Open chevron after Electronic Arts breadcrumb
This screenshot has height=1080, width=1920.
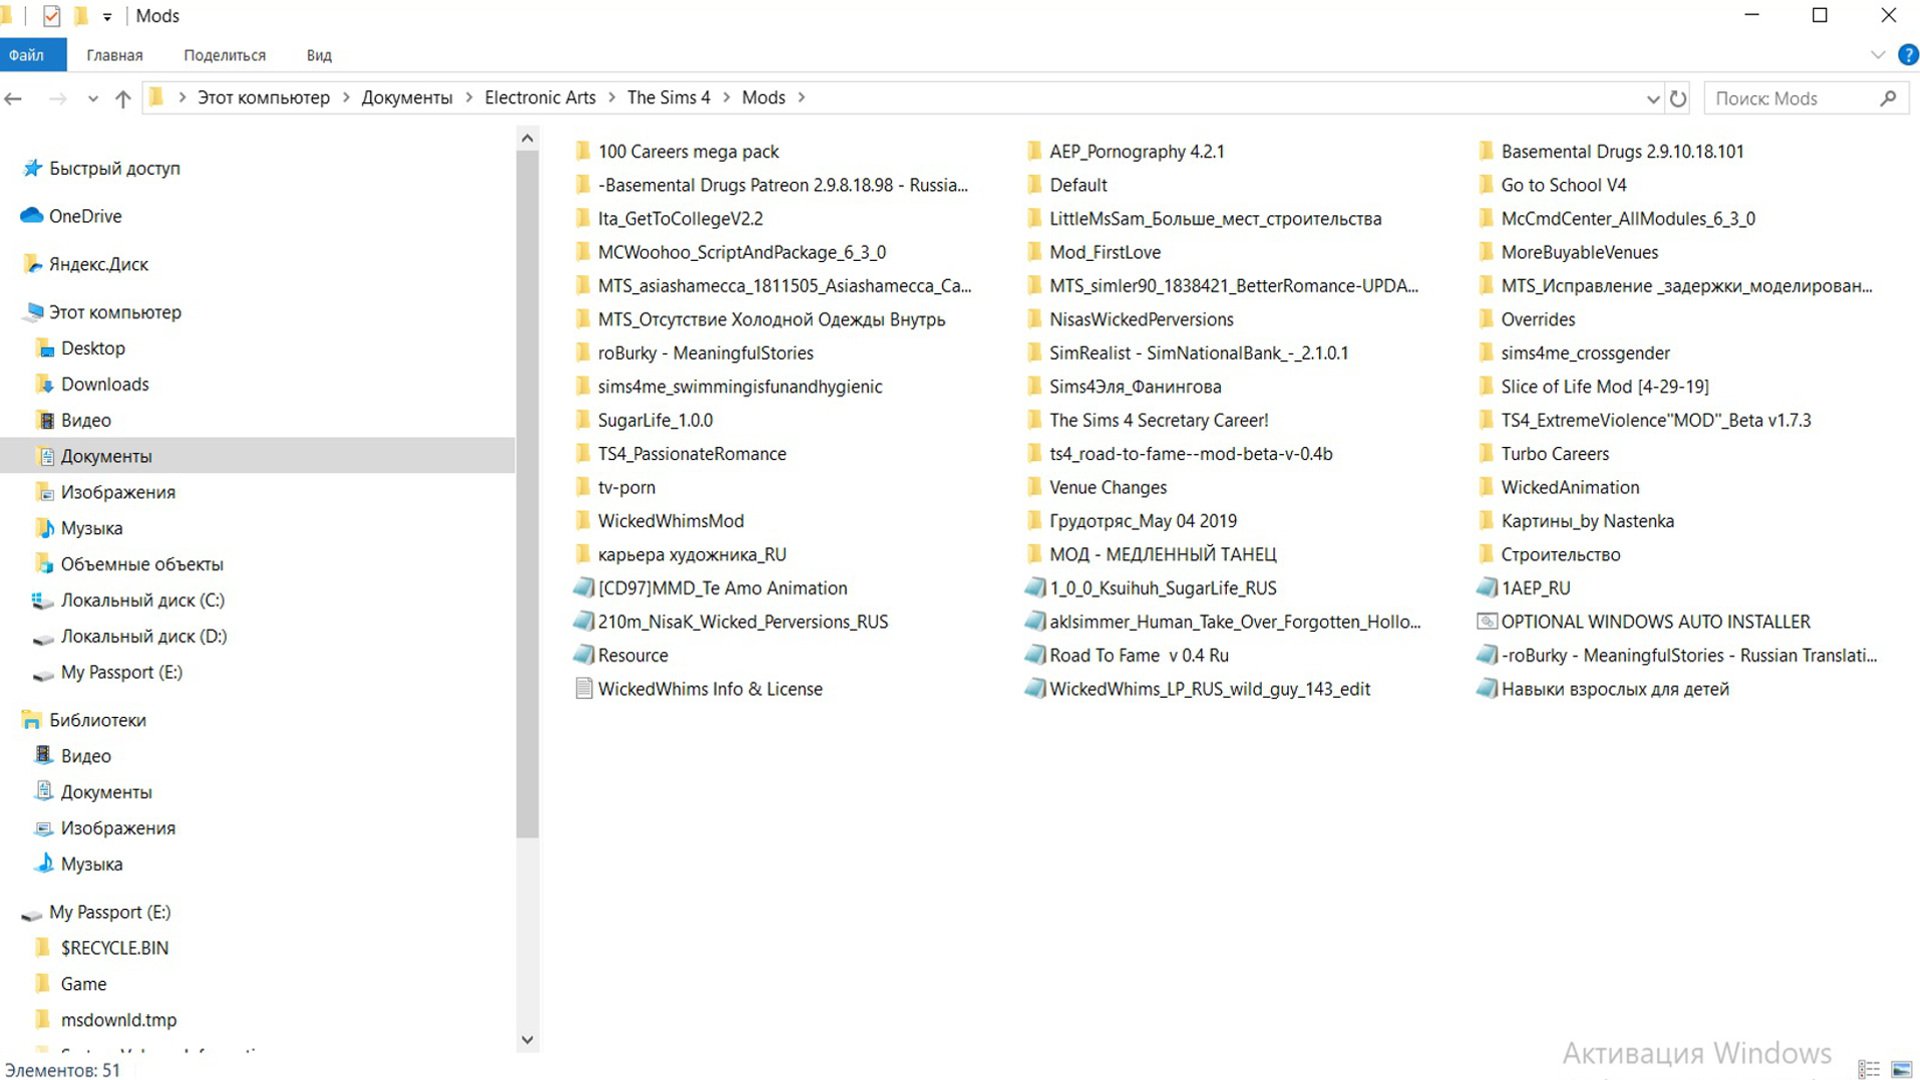(x=612, y=97)
